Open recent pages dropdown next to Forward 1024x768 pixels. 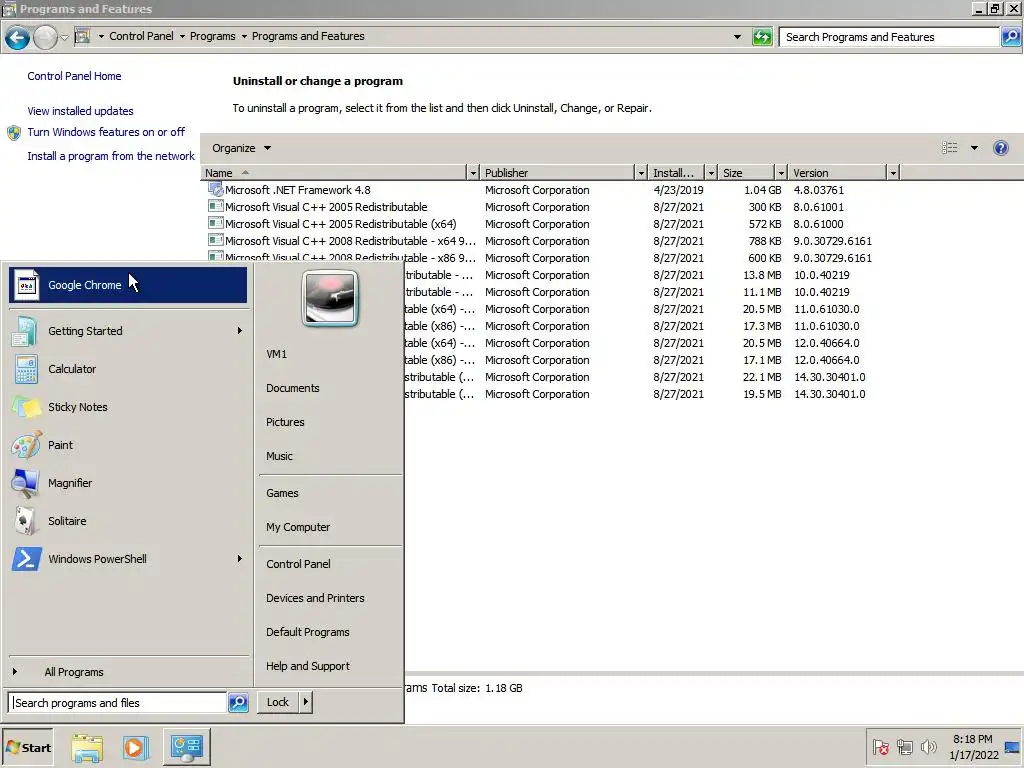[64, 38]
